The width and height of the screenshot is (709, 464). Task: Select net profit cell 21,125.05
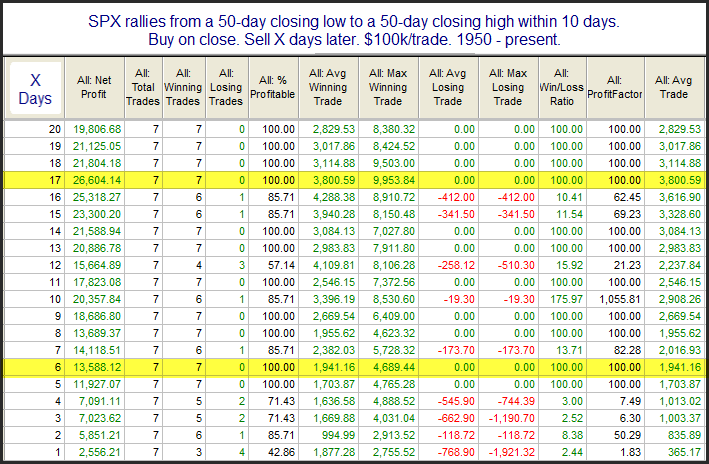pos(97,147)
